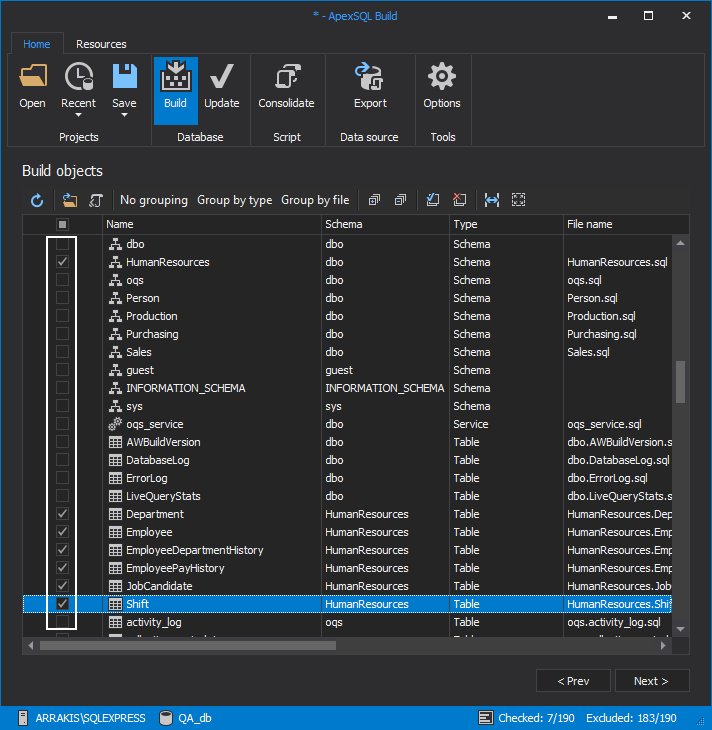This screenshot has height=730, width=712.
Task: Select No grouping view
Action: coord(154,200)
